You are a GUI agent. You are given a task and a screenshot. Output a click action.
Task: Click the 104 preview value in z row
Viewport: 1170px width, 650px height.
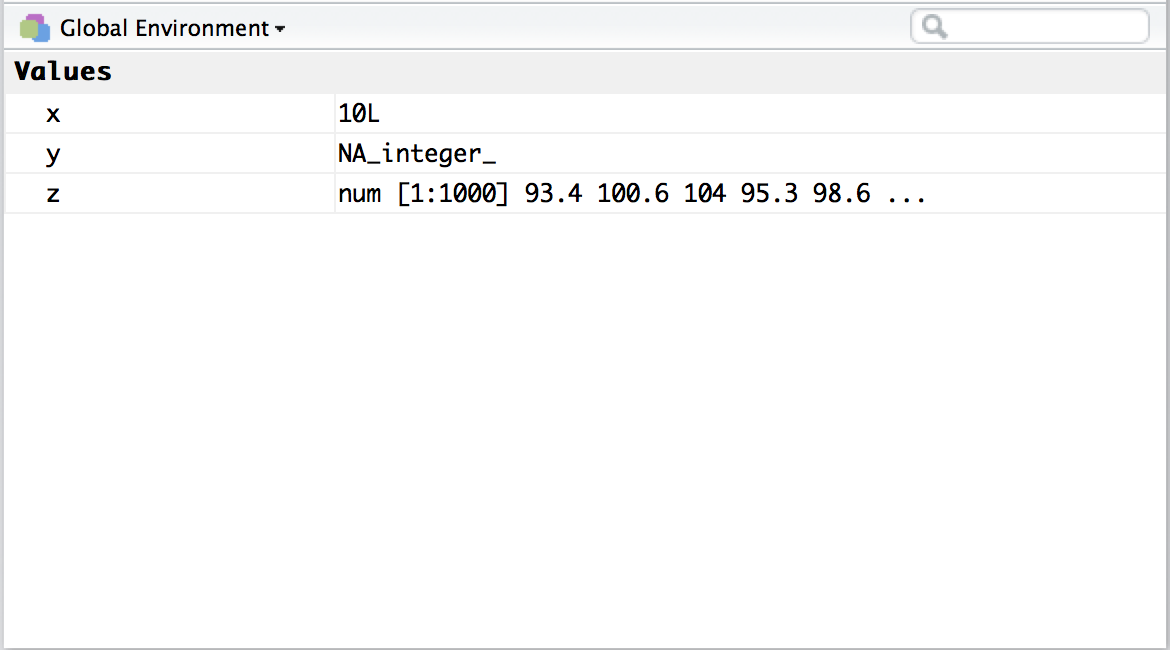tap(705, 194)
